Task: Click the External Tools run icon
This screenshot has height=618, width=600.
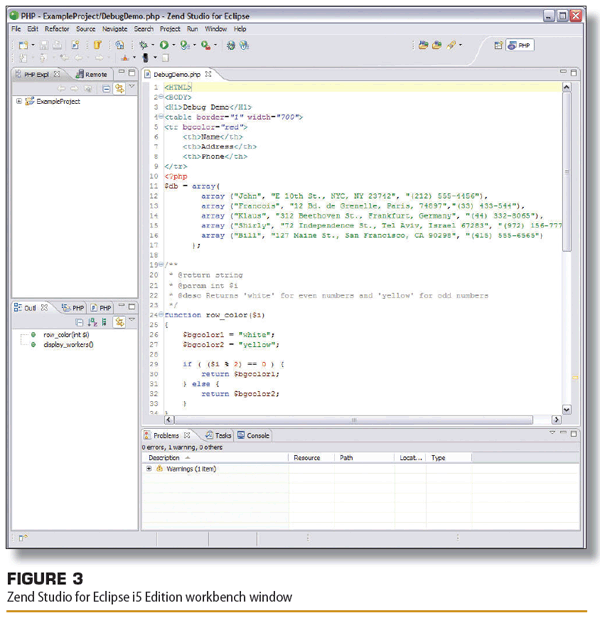Action: click(x=206, y=45)
